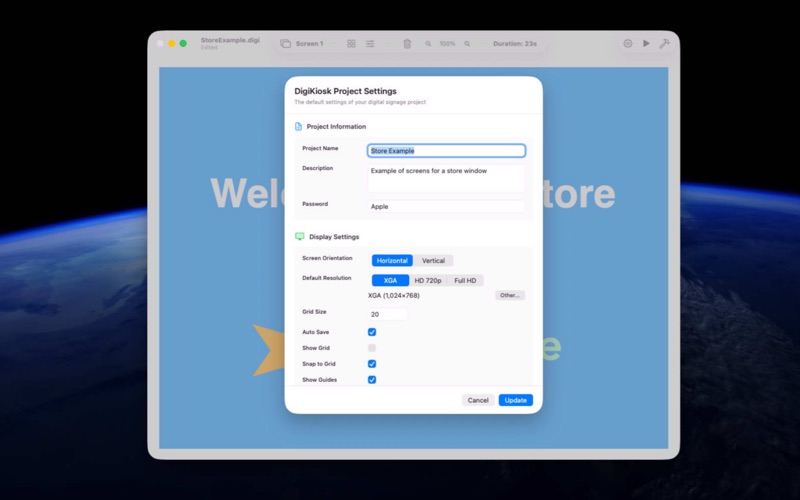
Task: Open the sliders adjustments icon in toolbar
Action: tap(370, 44)
